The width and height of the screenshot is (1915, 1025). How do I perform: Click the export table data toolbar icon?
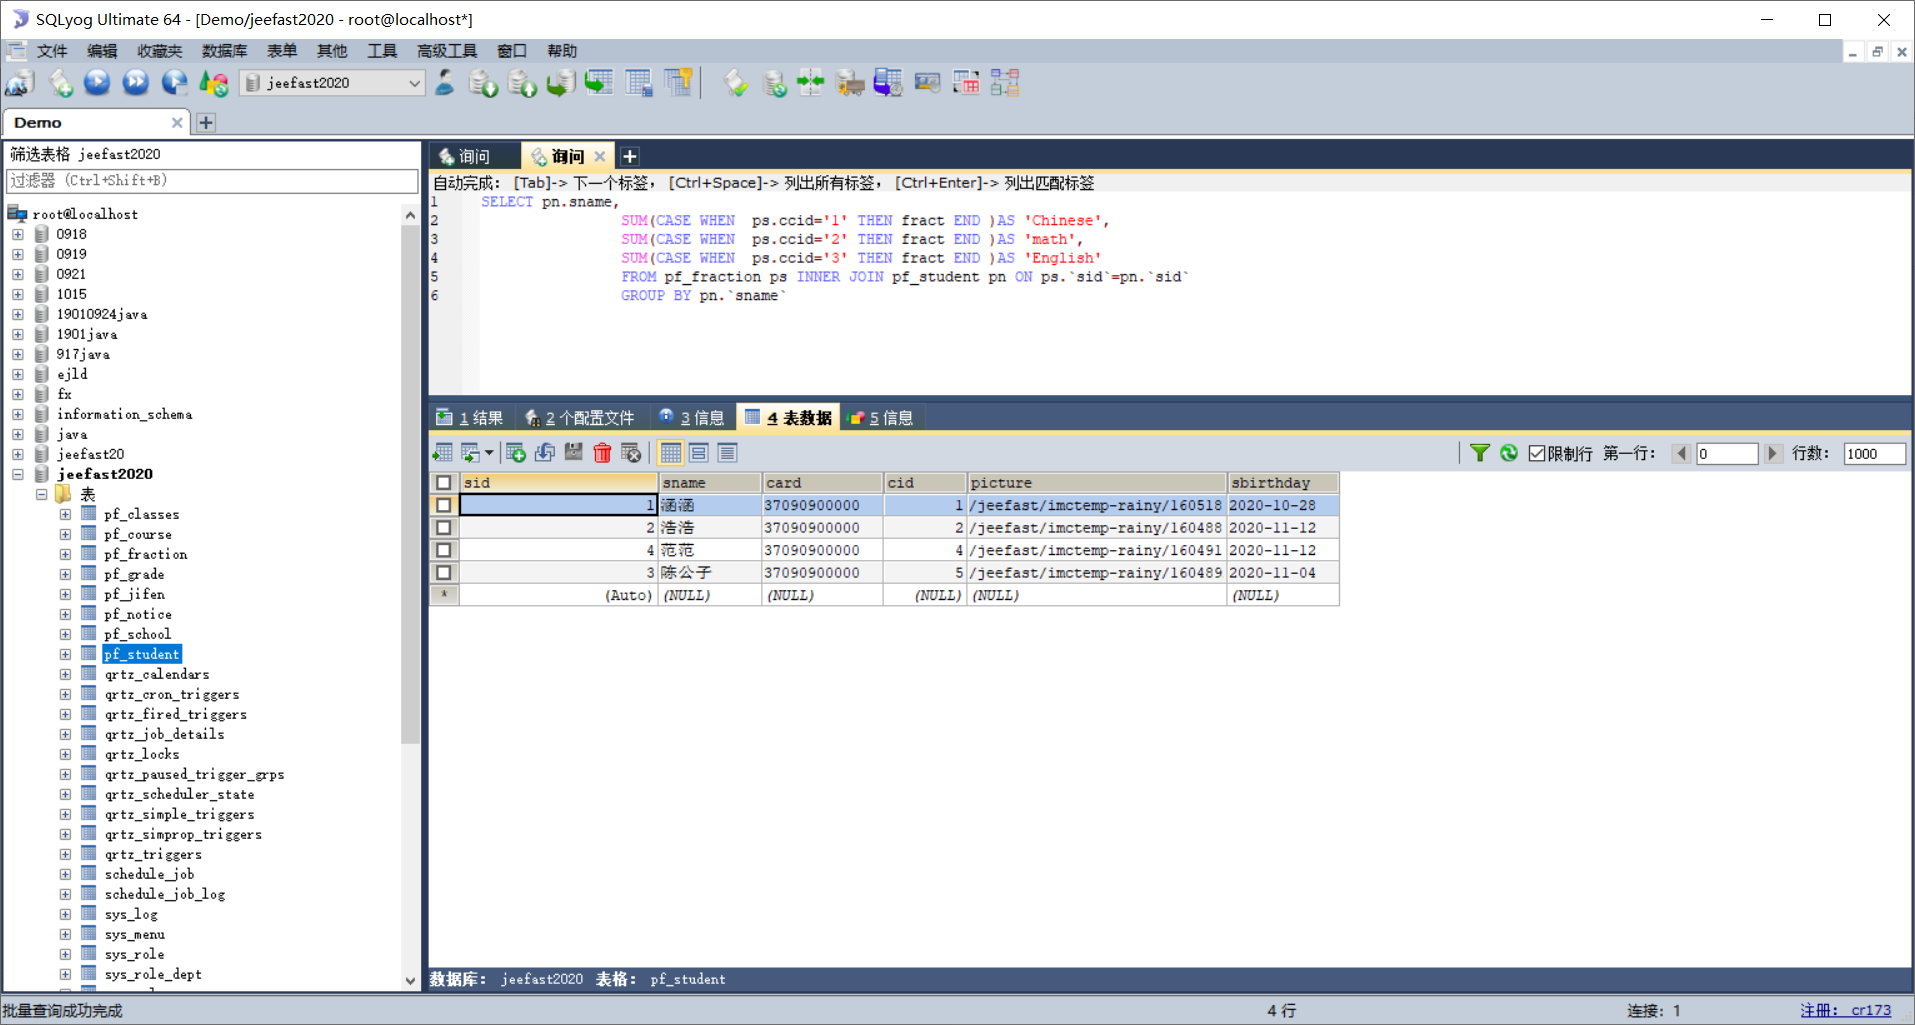point(600,83)
